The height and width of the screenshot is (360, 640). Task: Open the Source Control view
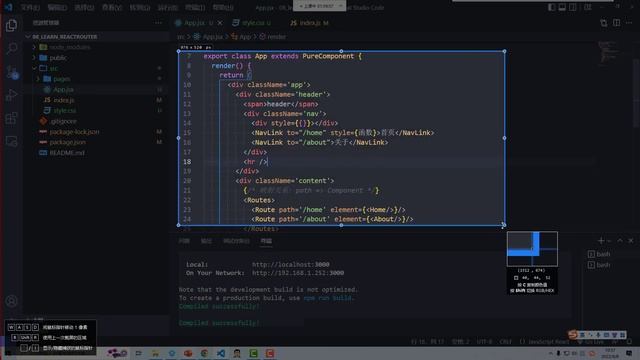coord(11,72)
